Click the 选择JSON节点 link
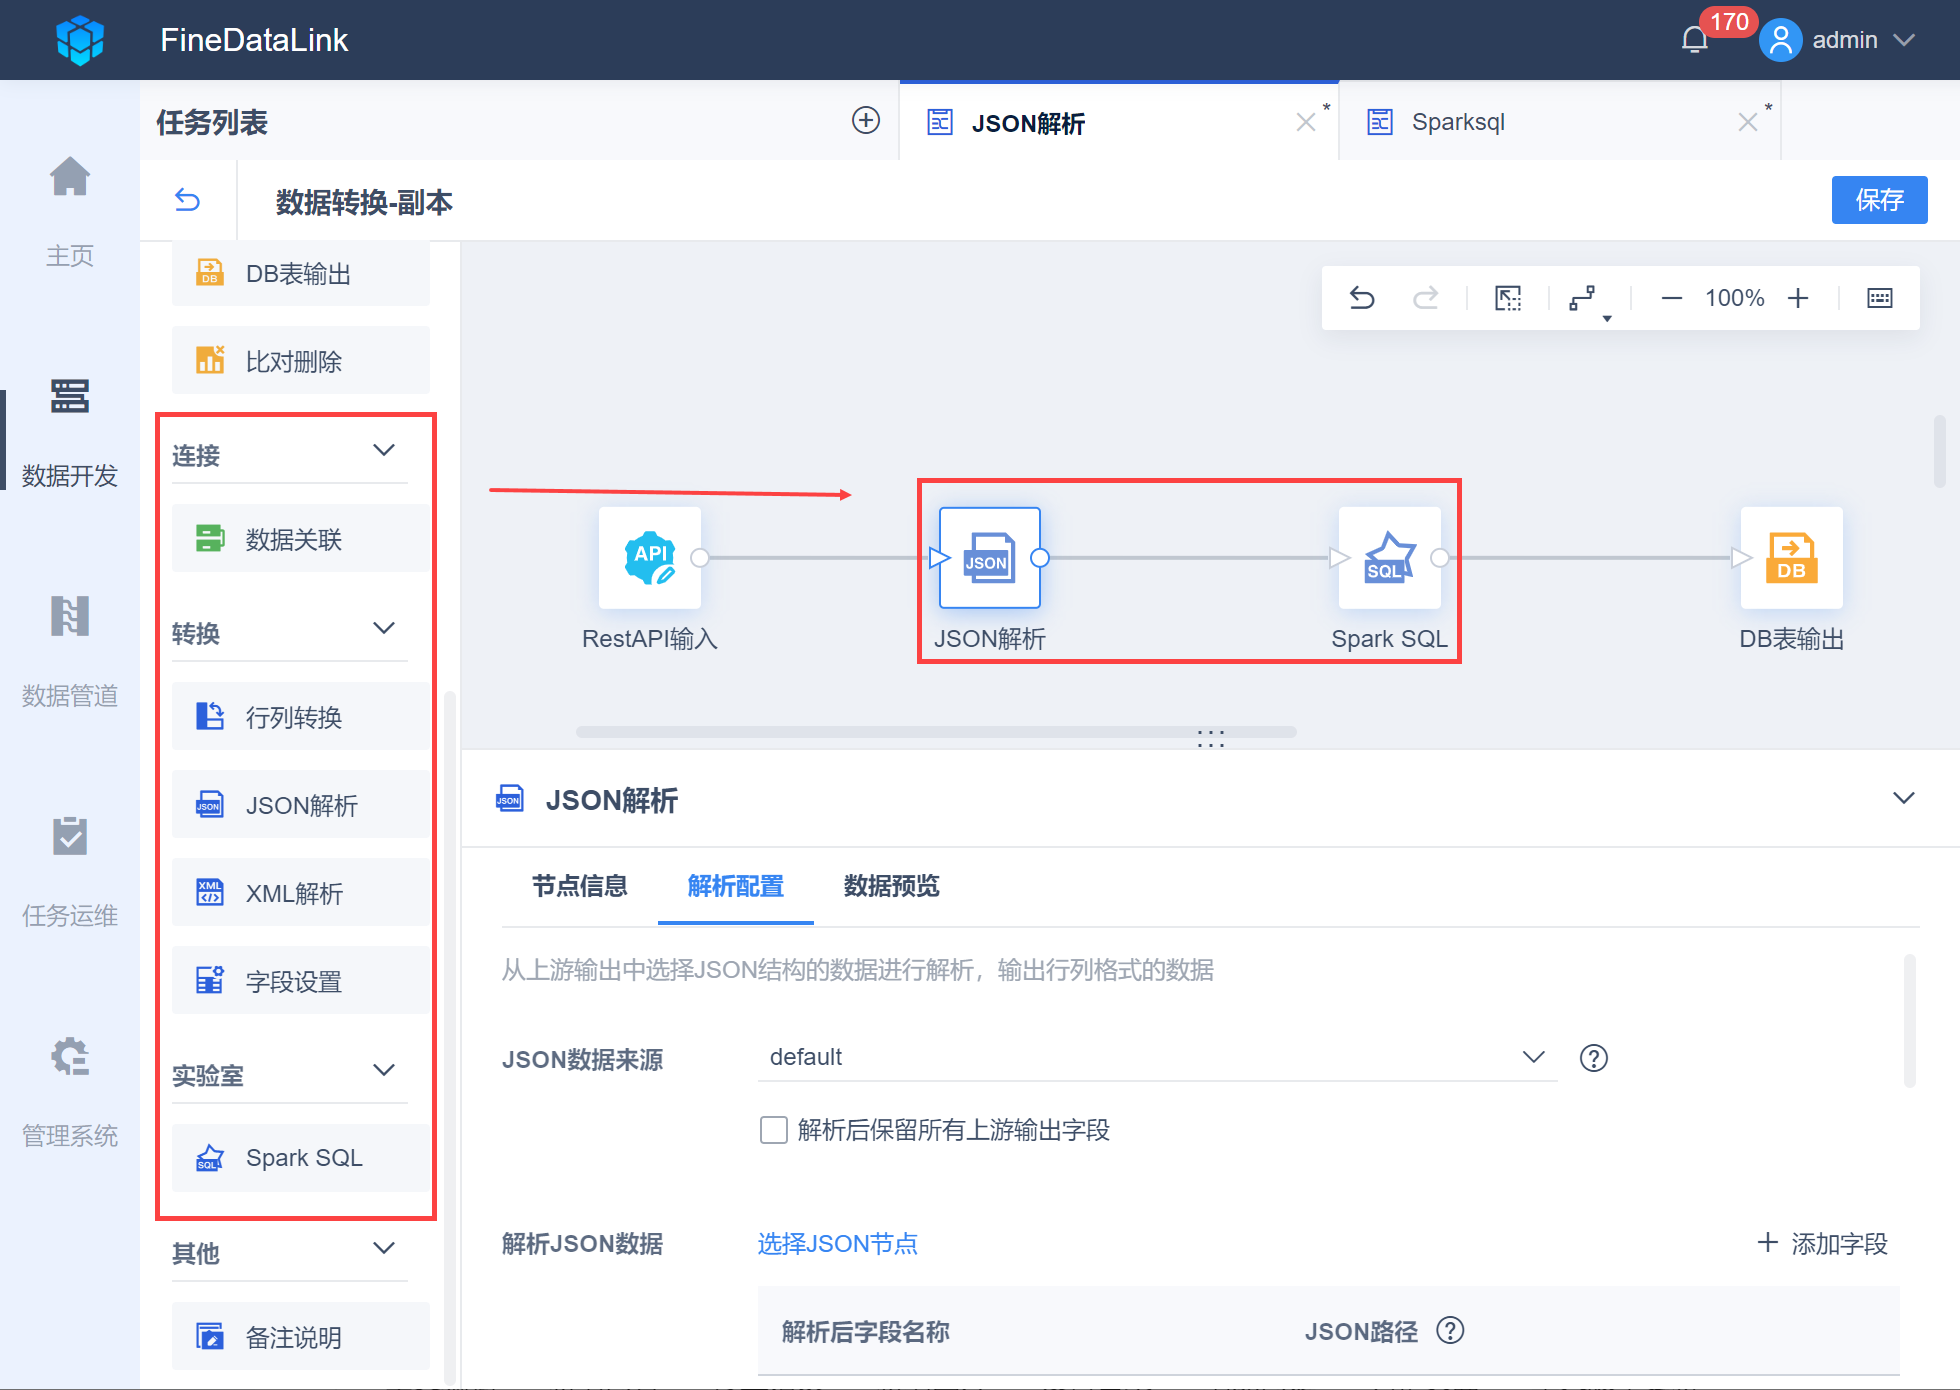This screenshot has width=1960, height=1390. [x=837, y=1244]
